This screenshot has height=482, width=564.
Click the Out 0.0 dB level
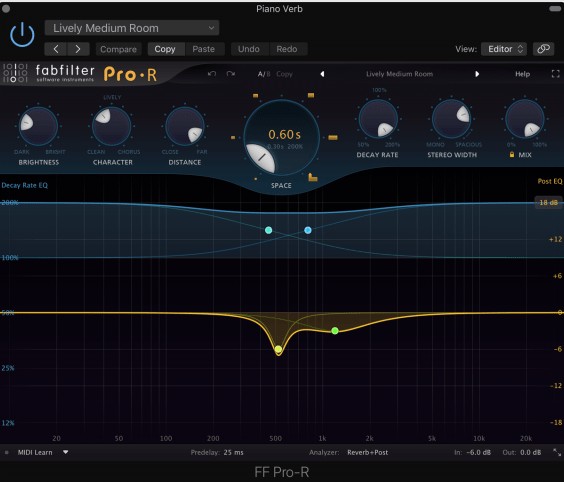coord(531,453)
